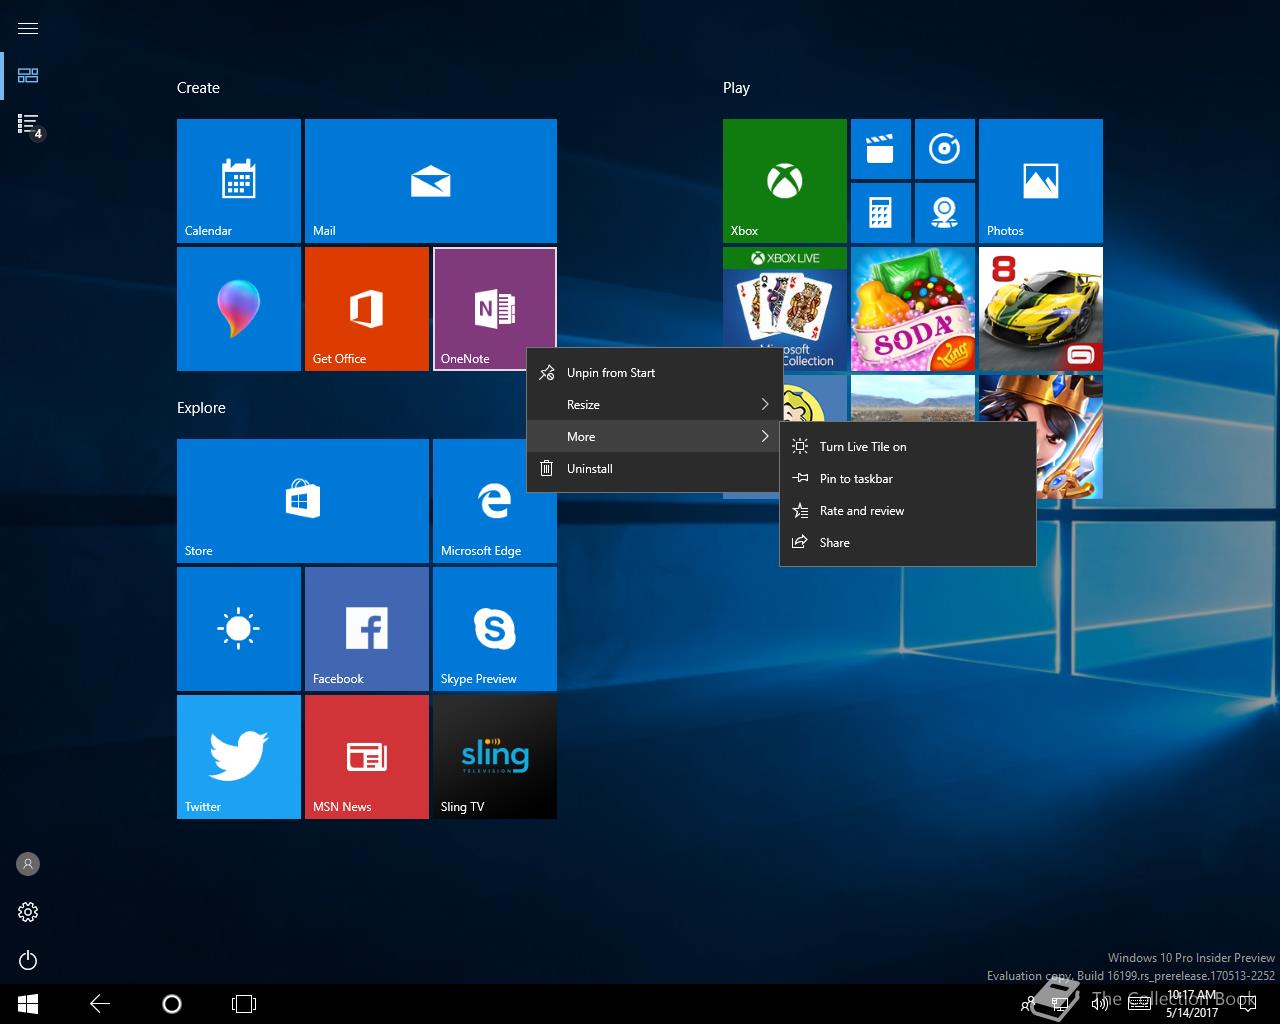Expand the More submenu
This screenshot has height=1024, width=1280.
655,436
